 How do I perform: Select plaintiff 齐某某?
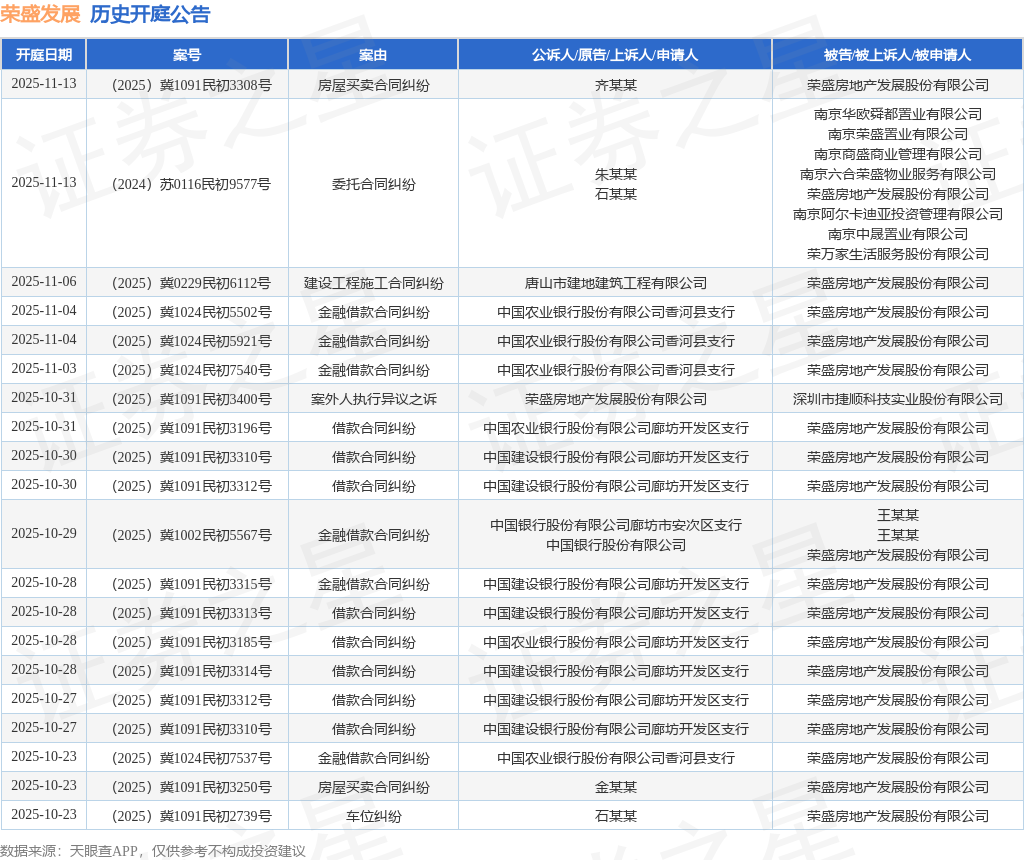[615, 85]
